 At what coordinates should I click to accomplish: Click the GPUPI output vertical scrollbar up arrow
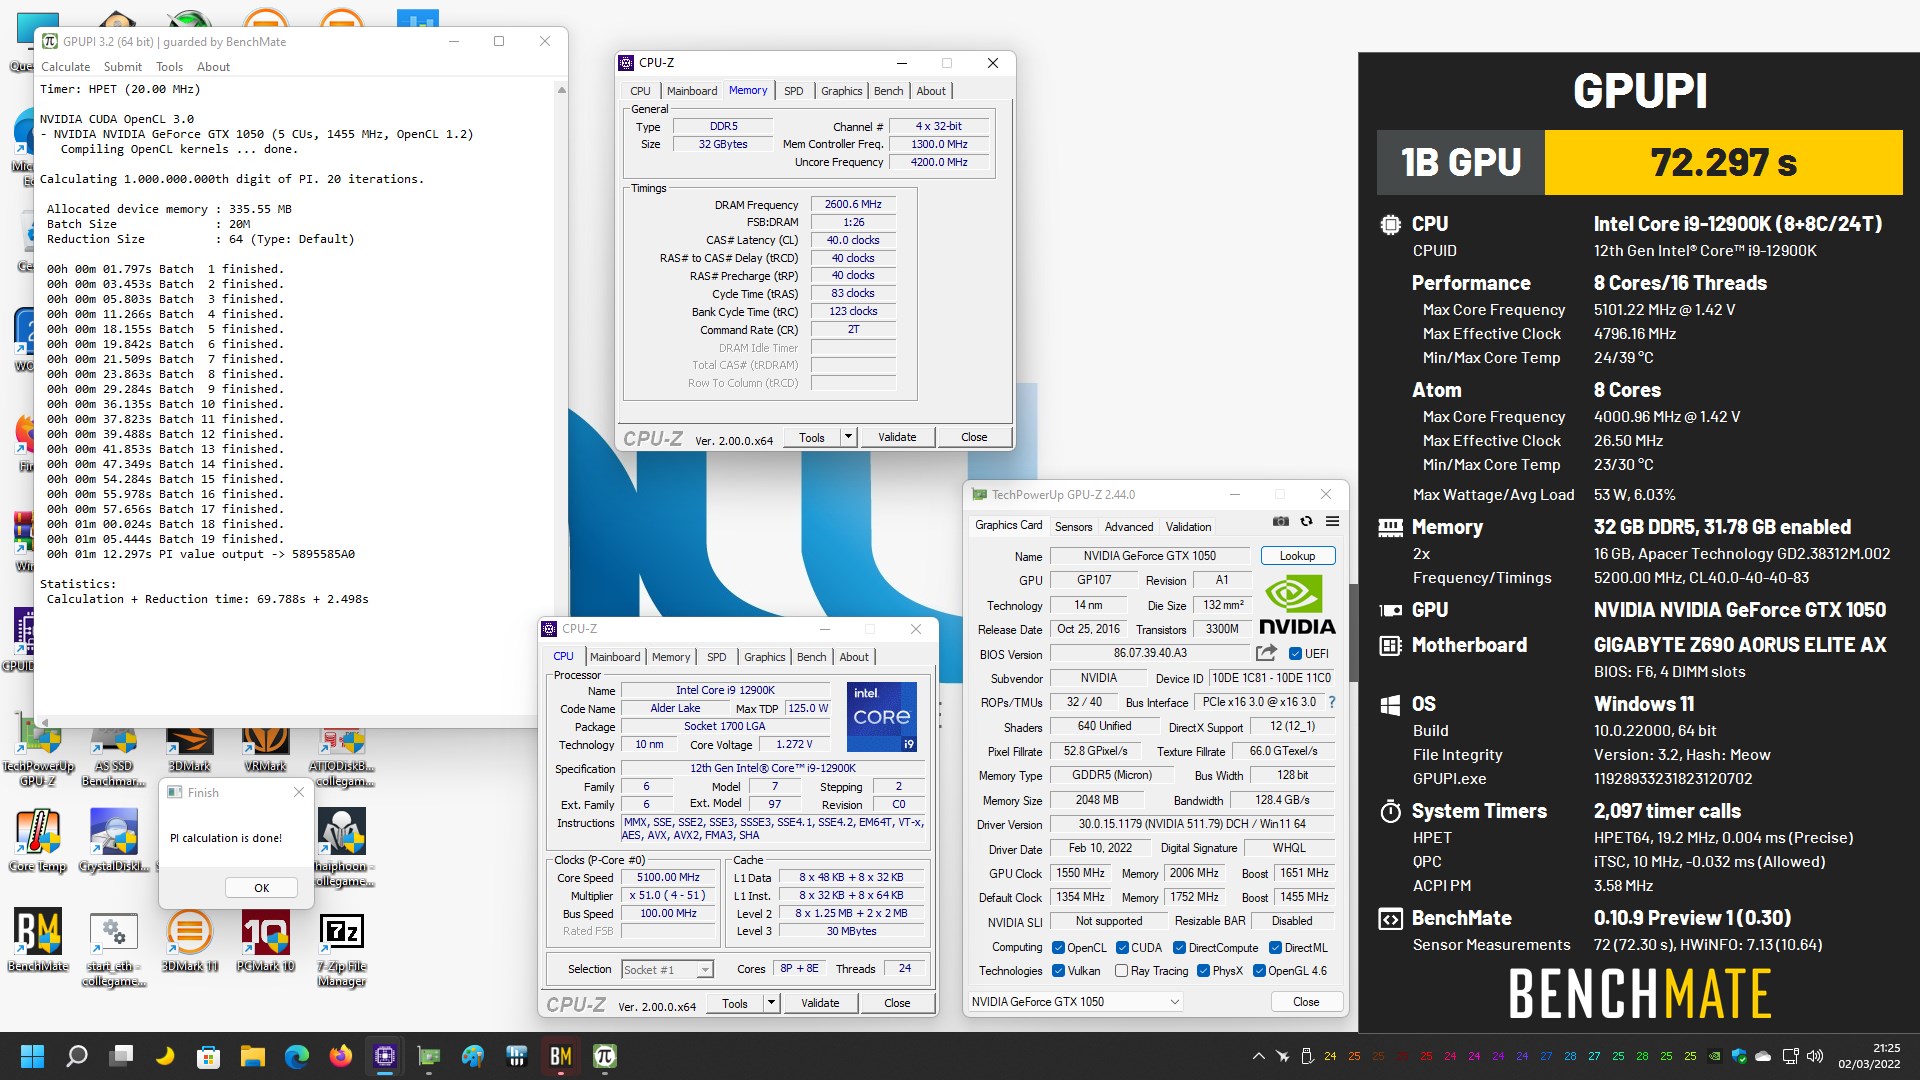(561, 90)
